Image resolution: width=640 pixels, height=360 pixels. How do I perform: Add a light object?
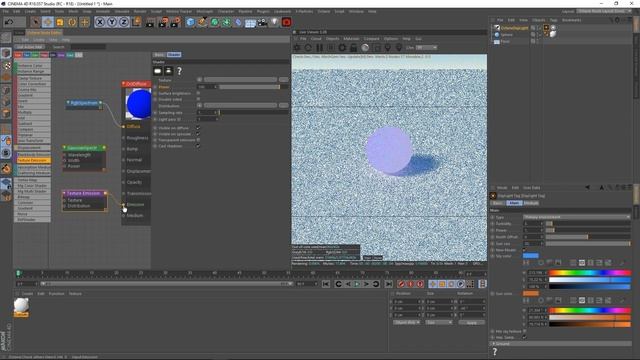[274, 22]
